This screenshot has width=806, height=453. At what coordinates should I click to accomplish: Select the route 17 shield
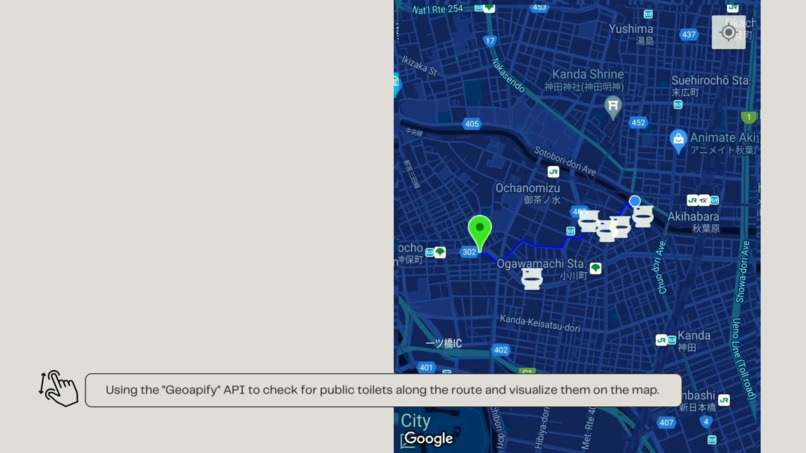pos(490,41)
